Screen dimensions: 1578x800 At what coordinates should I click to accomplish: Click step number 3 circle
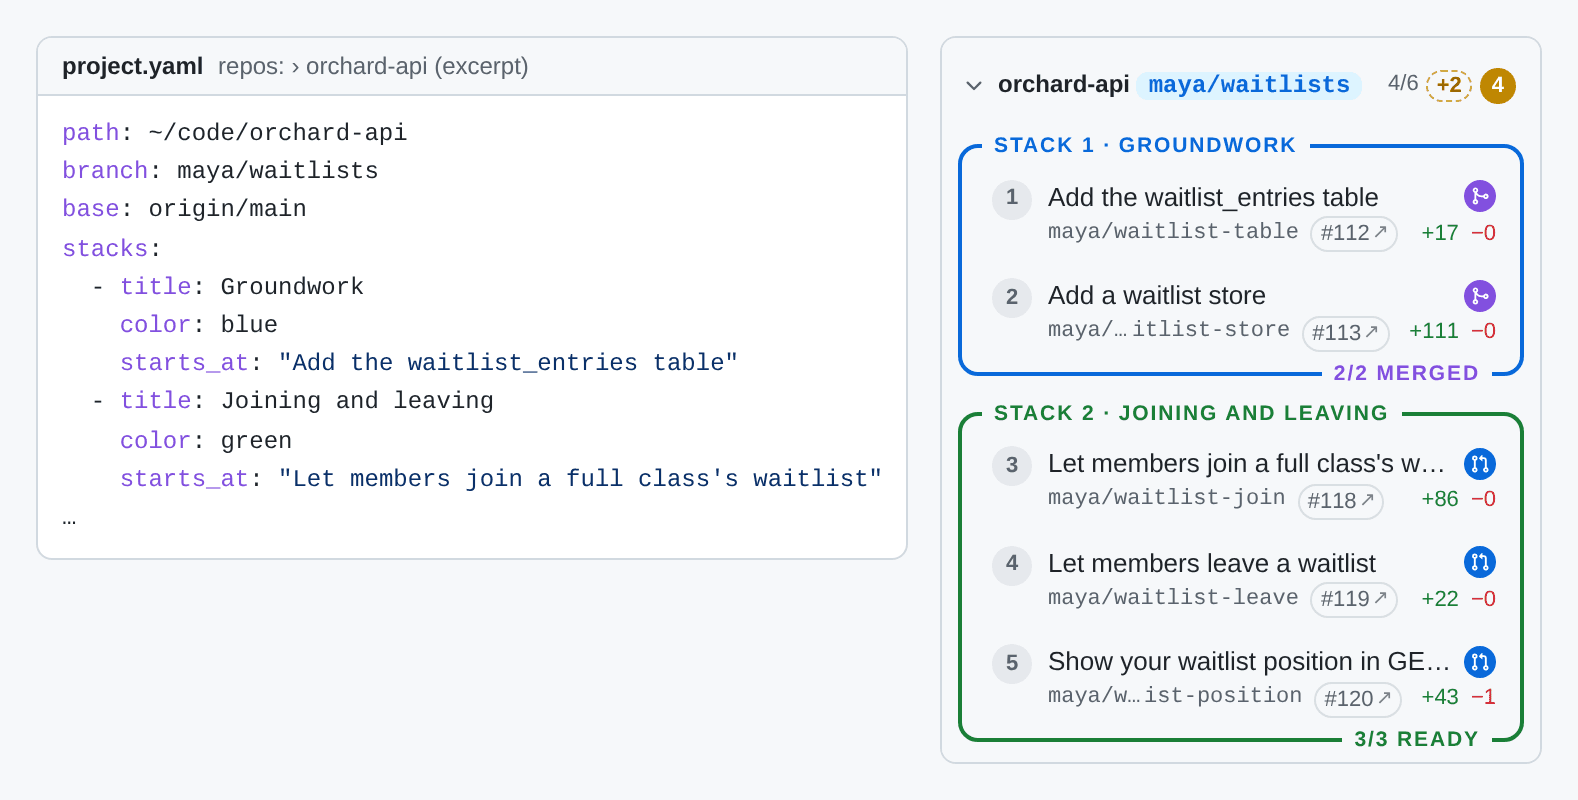click(x=1012, y=465)
